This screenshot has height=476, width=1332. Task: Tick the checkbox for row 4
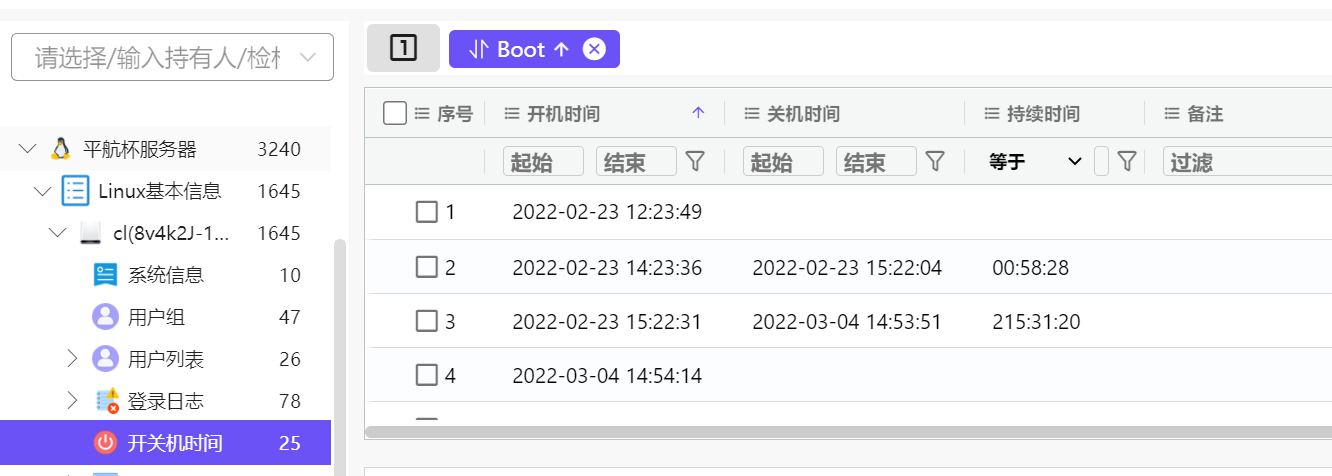point(427,375)
